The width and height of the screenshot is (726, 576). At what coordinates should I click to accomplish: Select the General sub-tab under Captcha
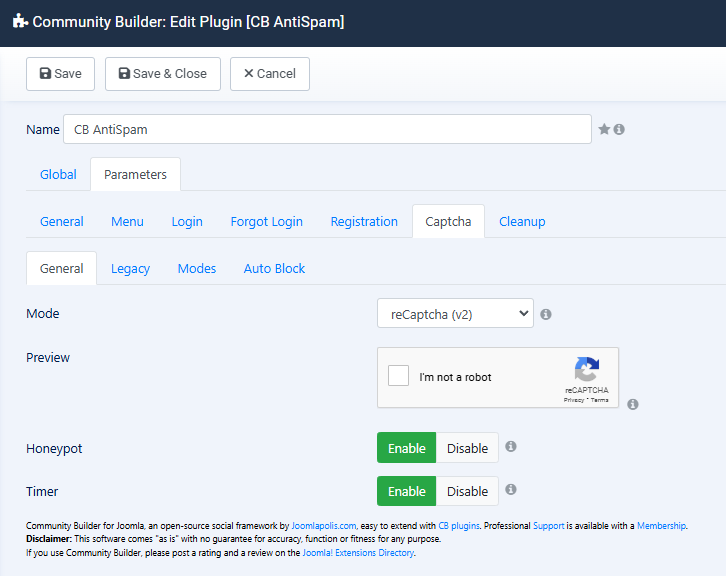62,269
